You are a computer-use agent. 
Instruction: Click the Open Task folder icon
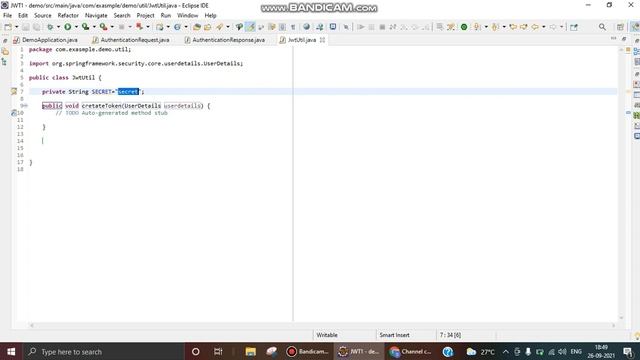207,27
